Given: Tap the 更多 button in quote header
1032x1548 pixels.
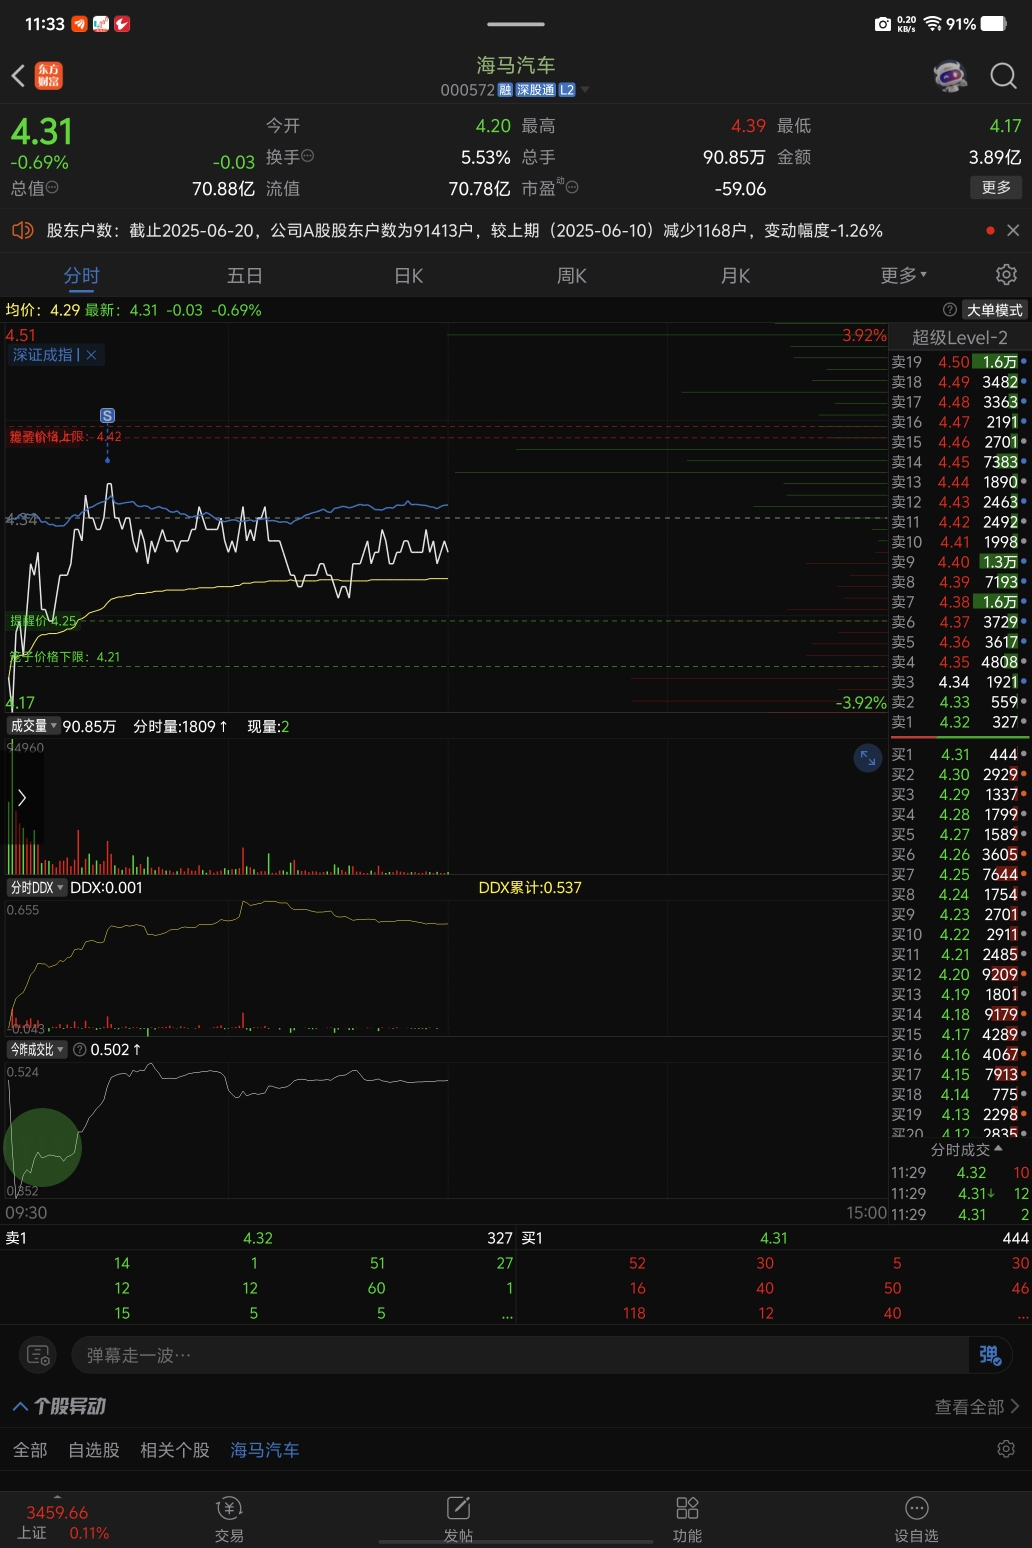Looking at the screenshot, I should (x=996, y=188).
